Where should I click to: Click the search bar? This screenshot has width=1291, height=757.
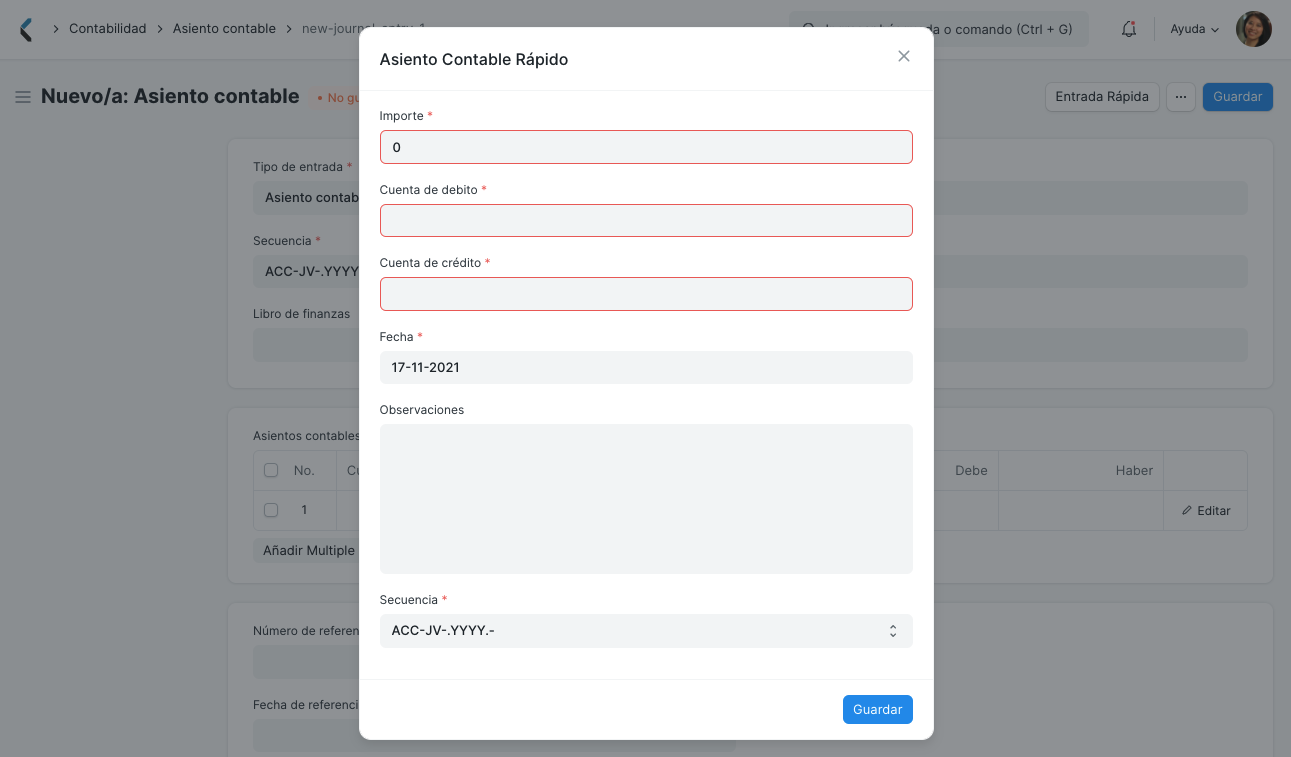(x=939, y=29)
